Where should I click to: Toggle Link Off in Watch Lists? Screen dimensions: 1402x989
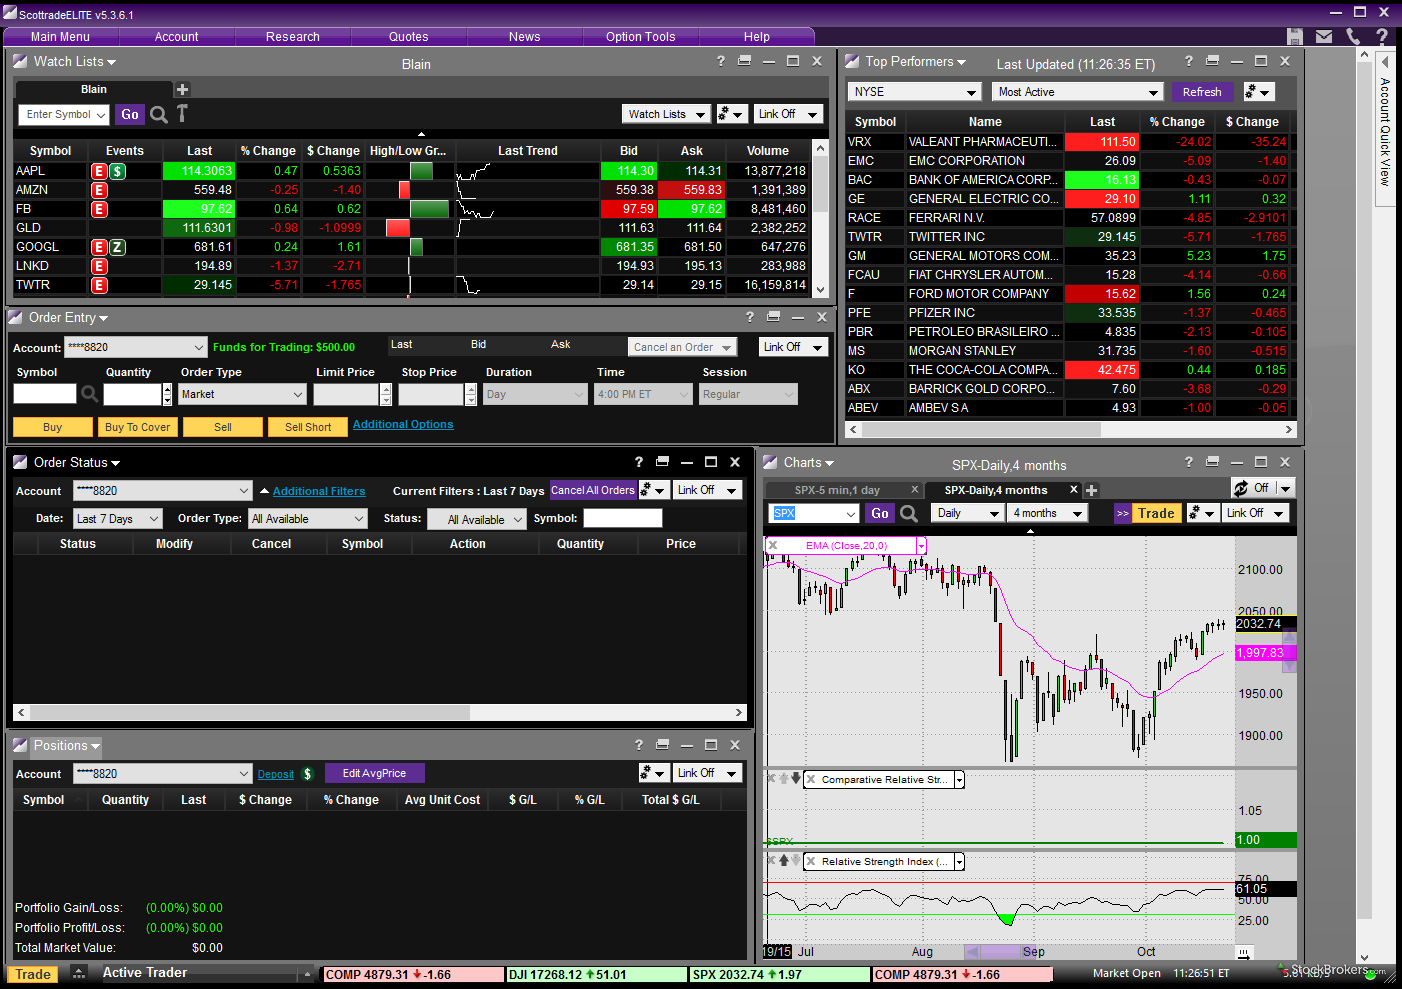(x=788, y=114)
